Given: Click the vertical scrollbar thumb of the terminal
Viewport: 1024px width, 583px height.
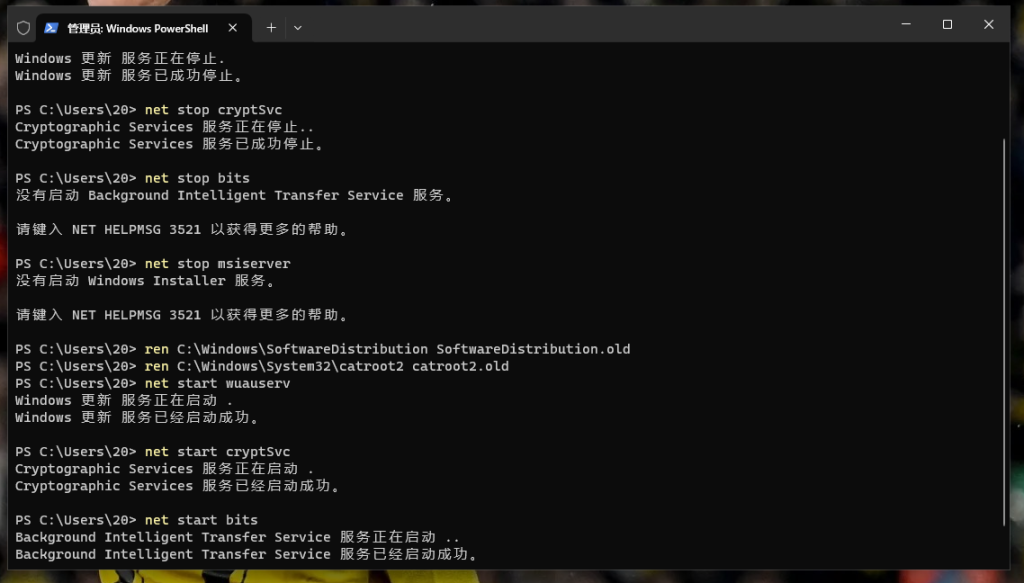Looking at the screenshot, I should 1004,332.
